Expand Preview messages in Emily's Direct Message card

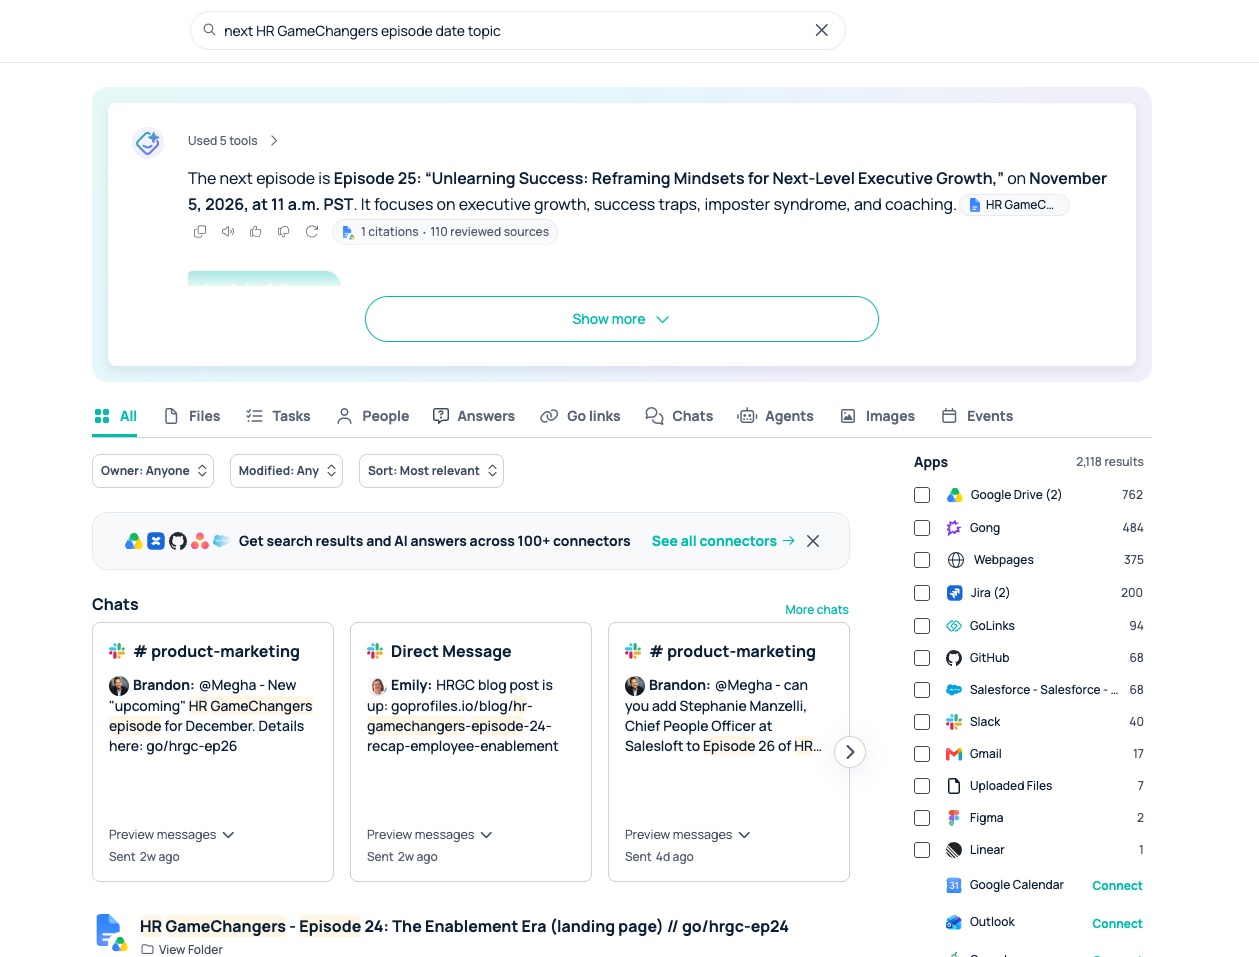pyautogui.click(x=429, y=835)
